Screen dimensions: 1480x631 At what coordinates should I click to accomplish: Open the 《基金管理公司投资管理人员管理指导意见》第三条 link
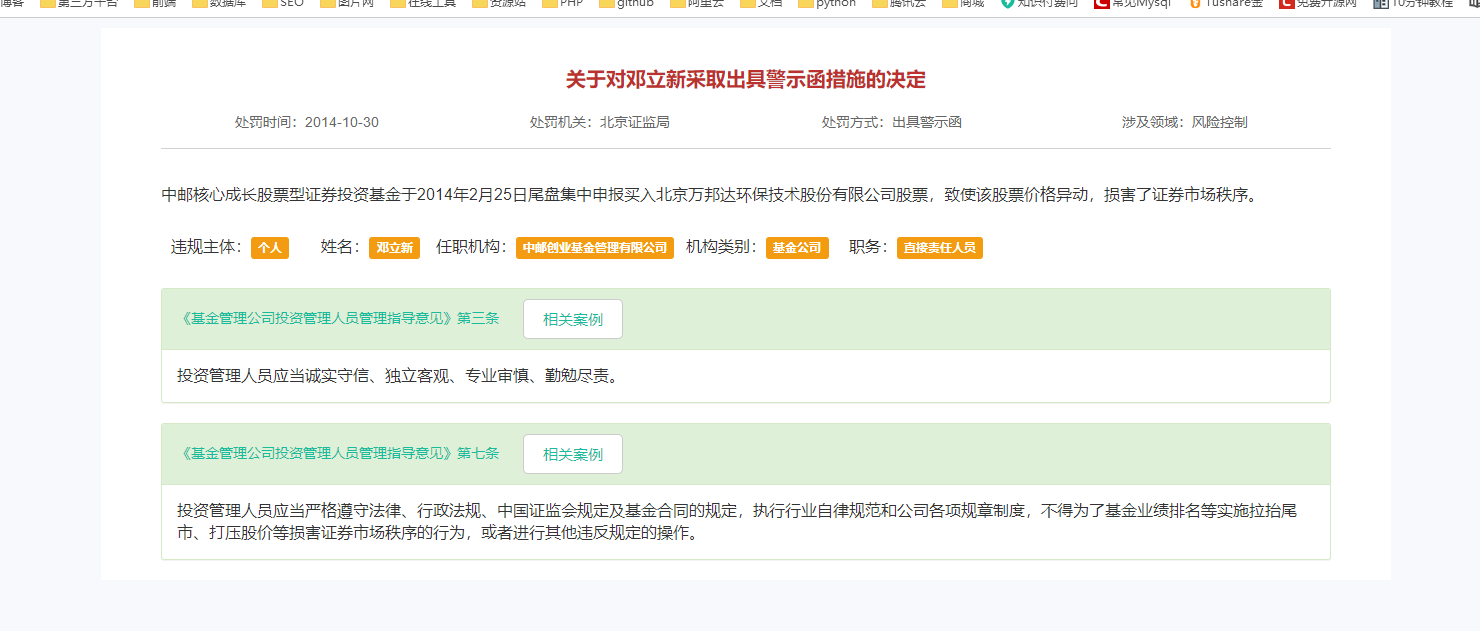338,319
